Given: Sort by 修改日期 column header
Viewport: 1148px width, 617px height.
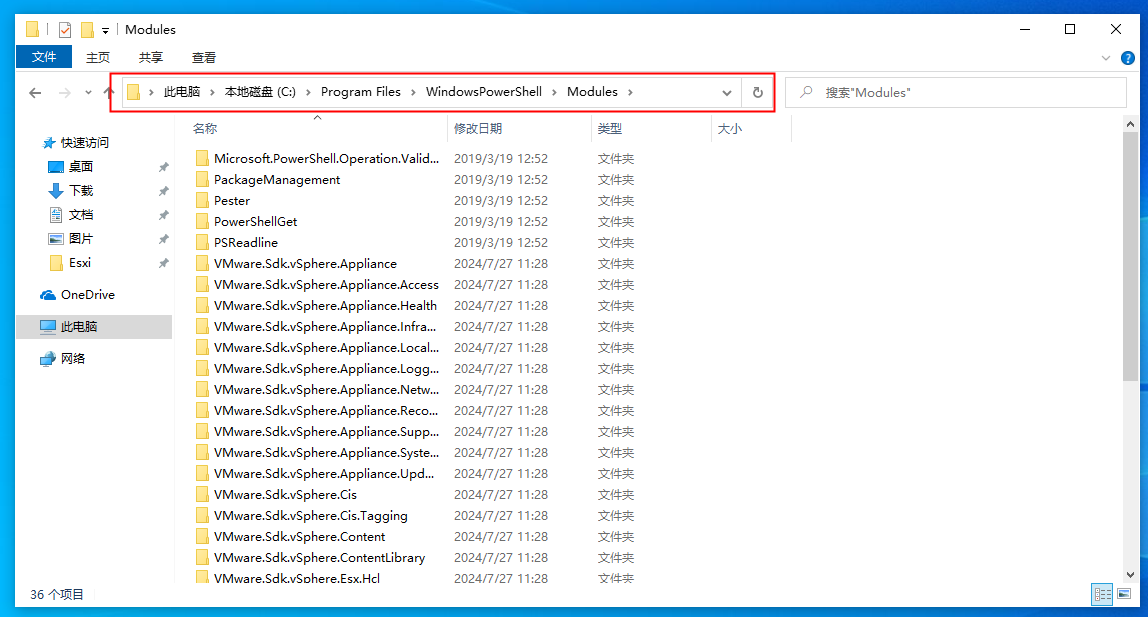Looking at the screenshot, I should pyautogui.click(x=478, y=128).
